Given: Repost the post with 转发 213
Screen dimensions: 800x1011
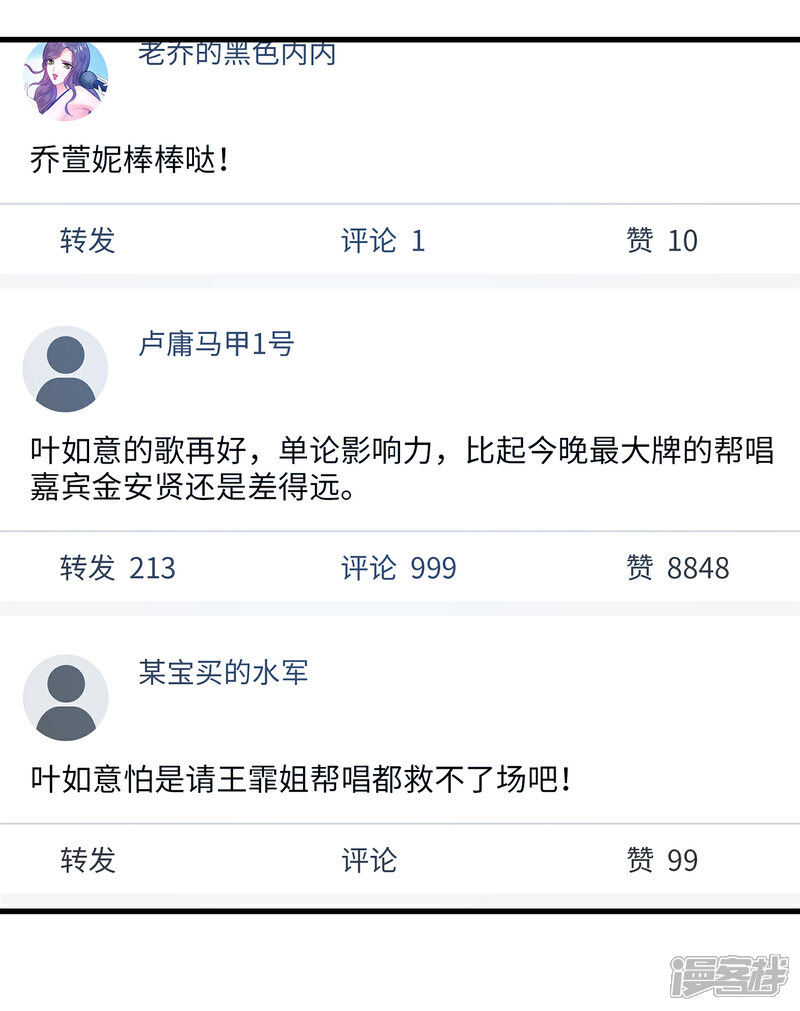Looking at the screenshot, I should [x=117, y=568].
